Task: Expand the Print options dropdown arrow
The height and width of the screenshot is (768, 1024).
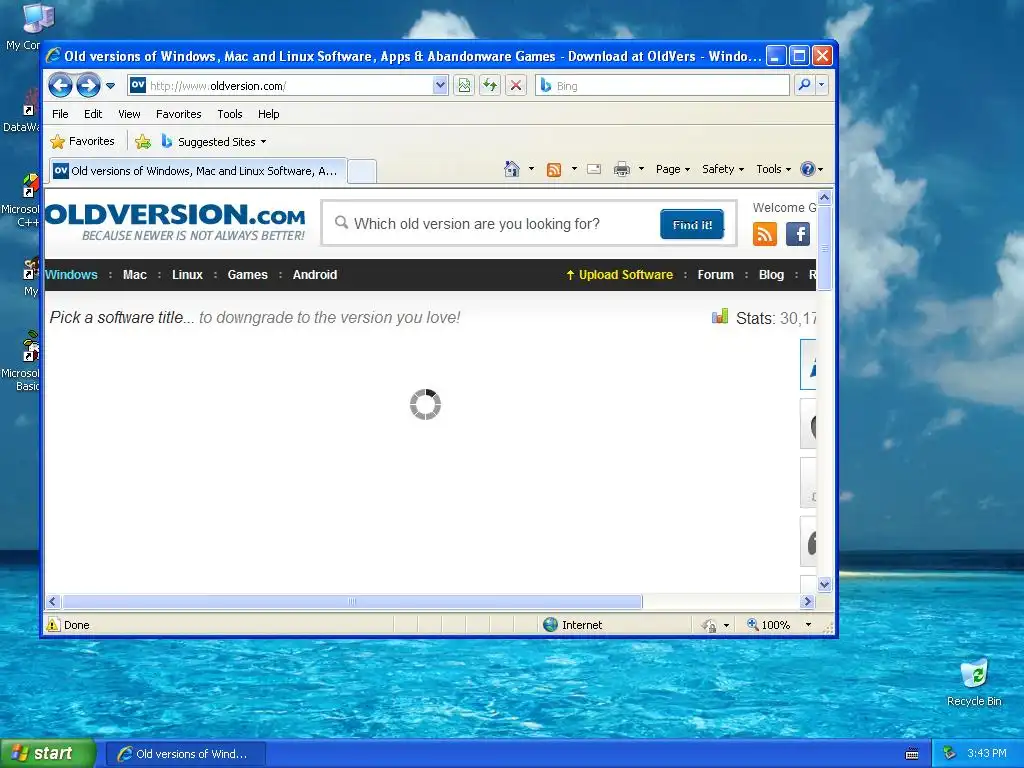Action: [641, 169]
